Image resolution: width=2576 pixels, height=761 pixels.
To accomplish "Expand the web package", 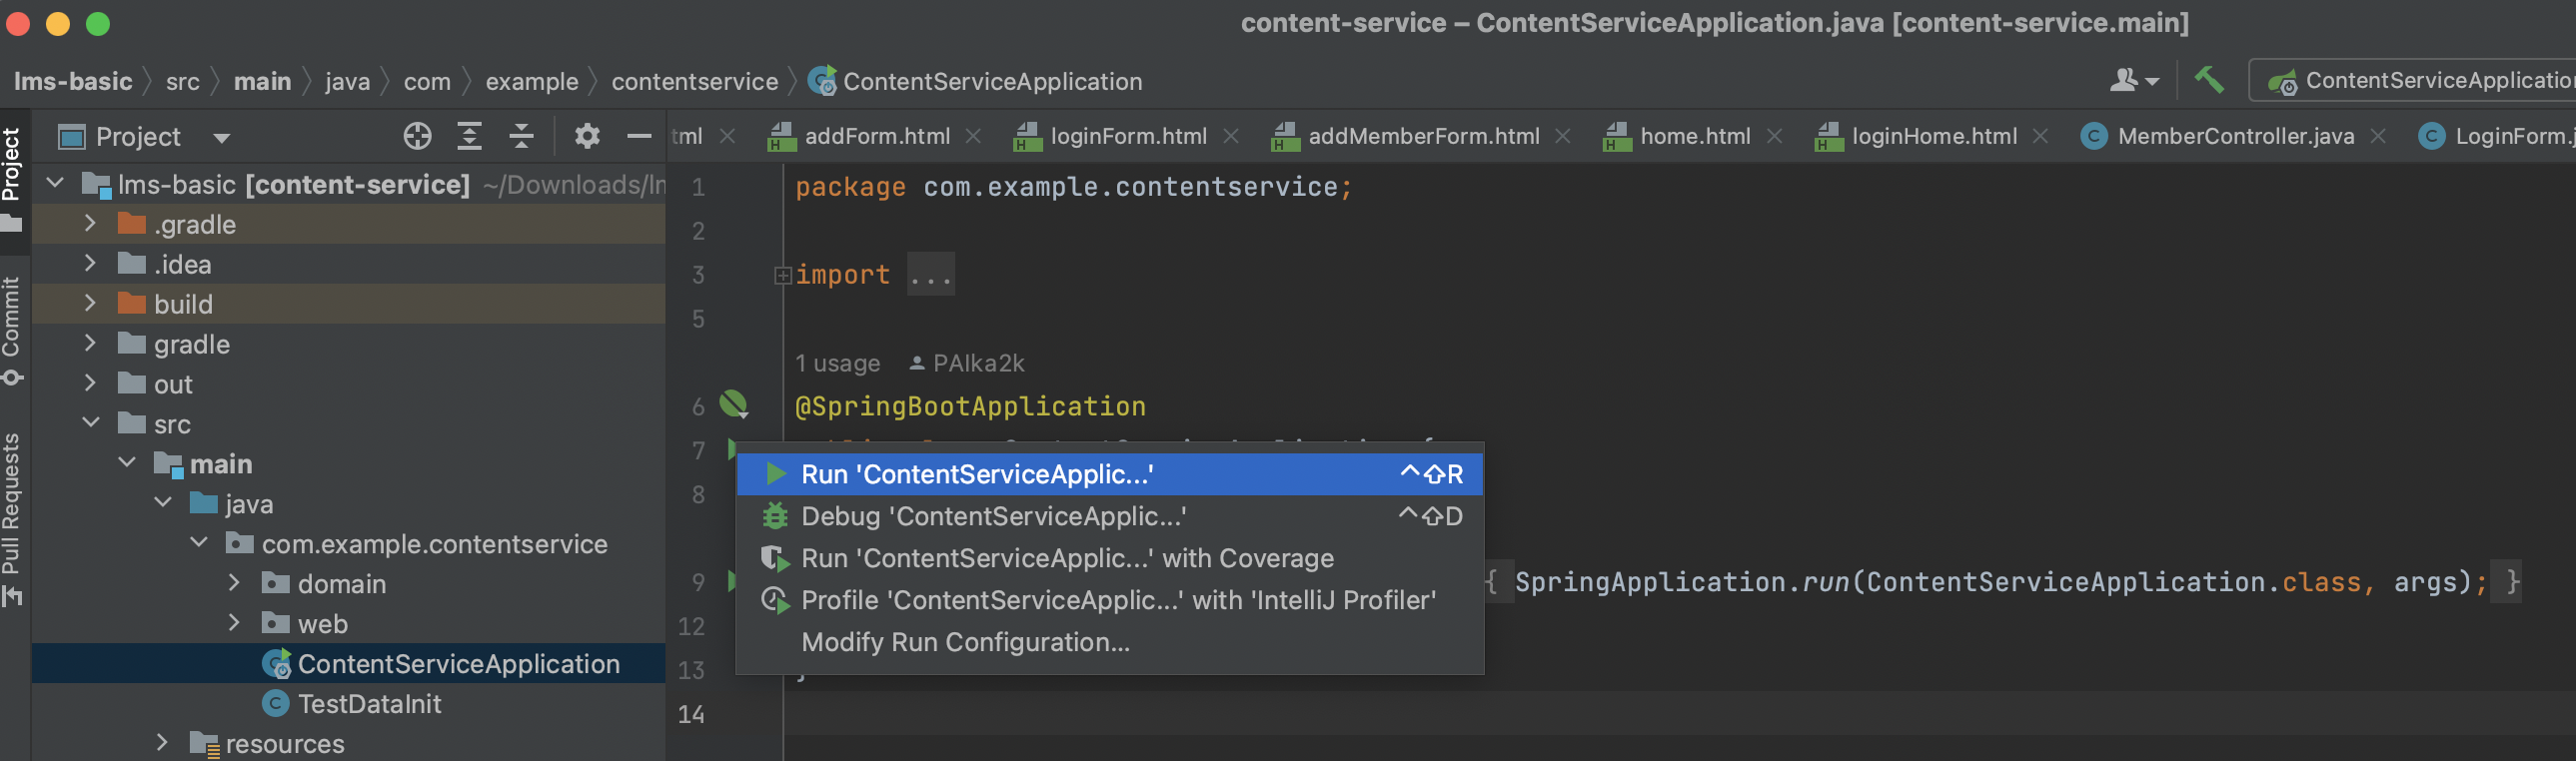I will click(x=234, y=623).
